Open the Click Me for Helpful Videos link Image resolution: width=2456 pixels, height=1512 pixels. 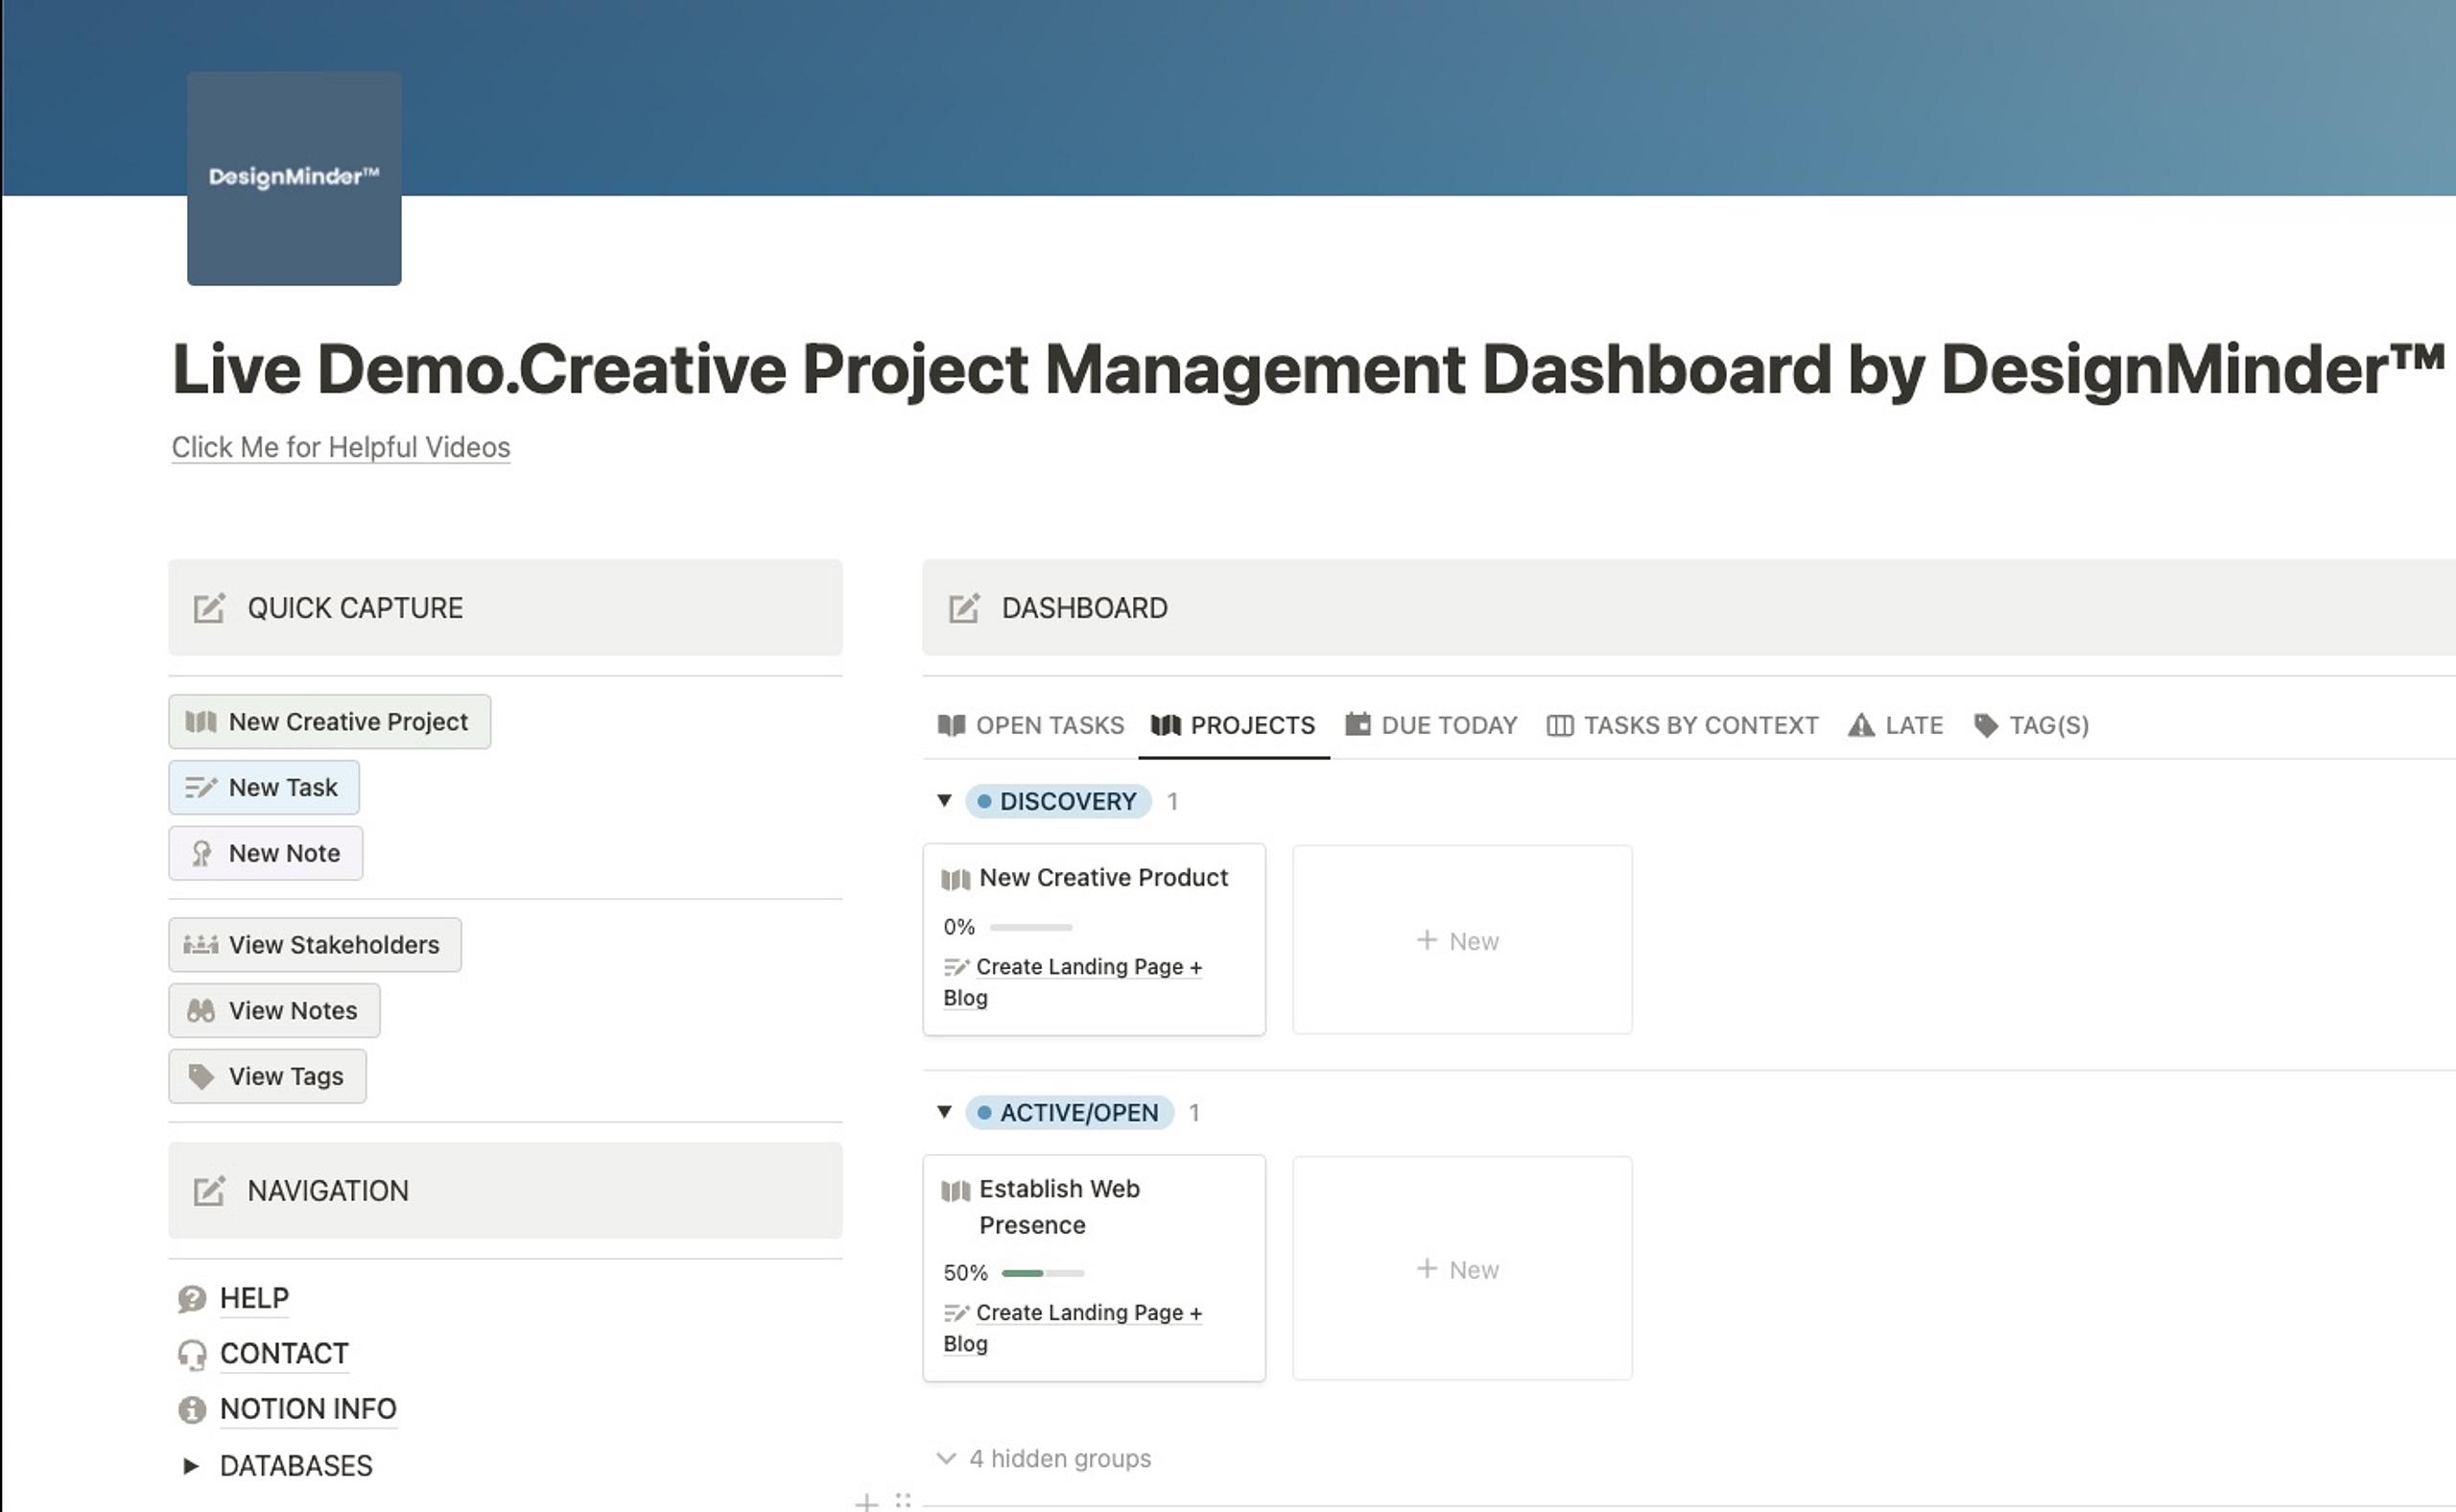pyautogui.click(x=340, y=447)
